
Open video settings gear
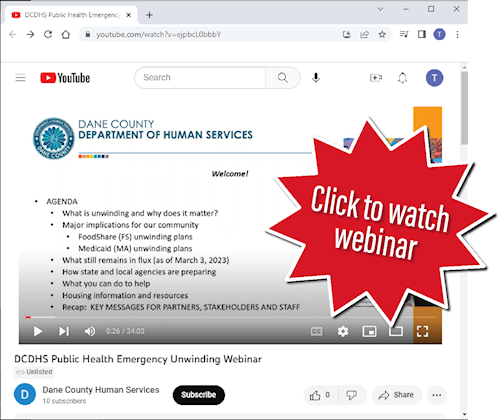point(343,331)
